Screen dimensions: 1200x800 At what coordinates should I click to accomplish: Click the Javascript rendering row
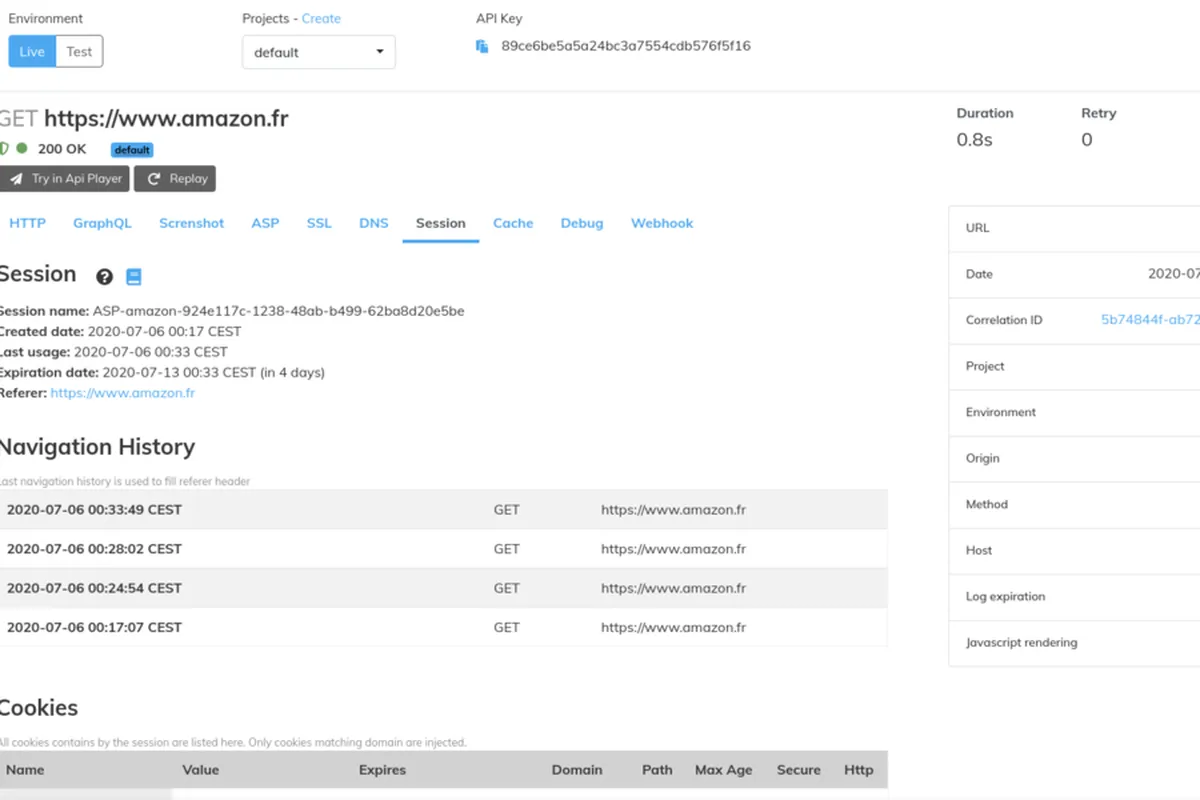click(x=1074, y=642)
